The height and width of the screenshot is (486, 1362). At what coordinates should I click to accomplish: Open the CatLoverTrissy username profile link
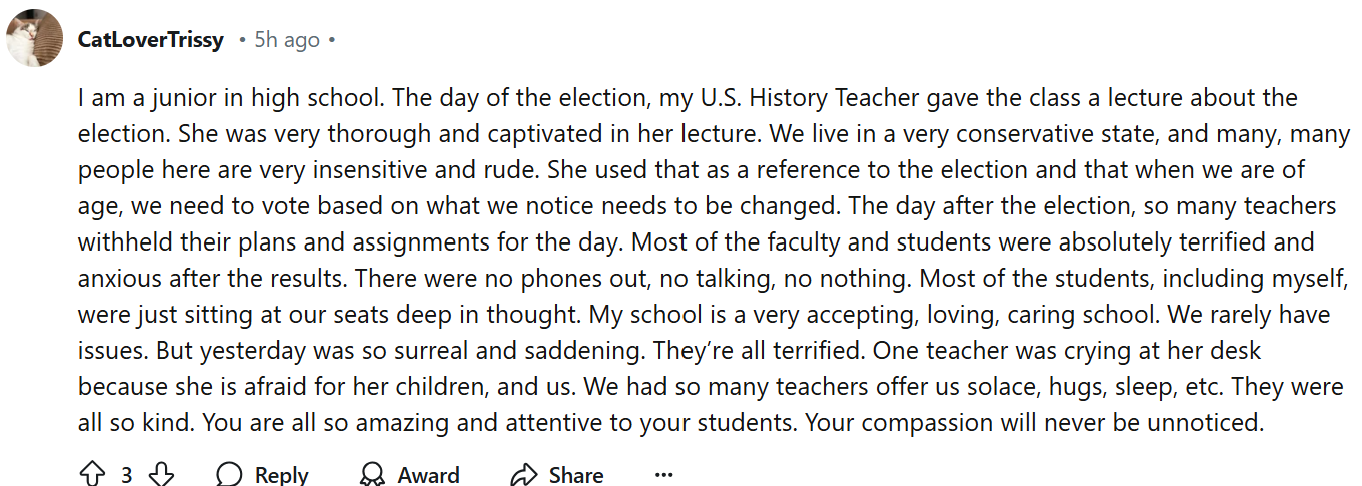click(150, 40)
